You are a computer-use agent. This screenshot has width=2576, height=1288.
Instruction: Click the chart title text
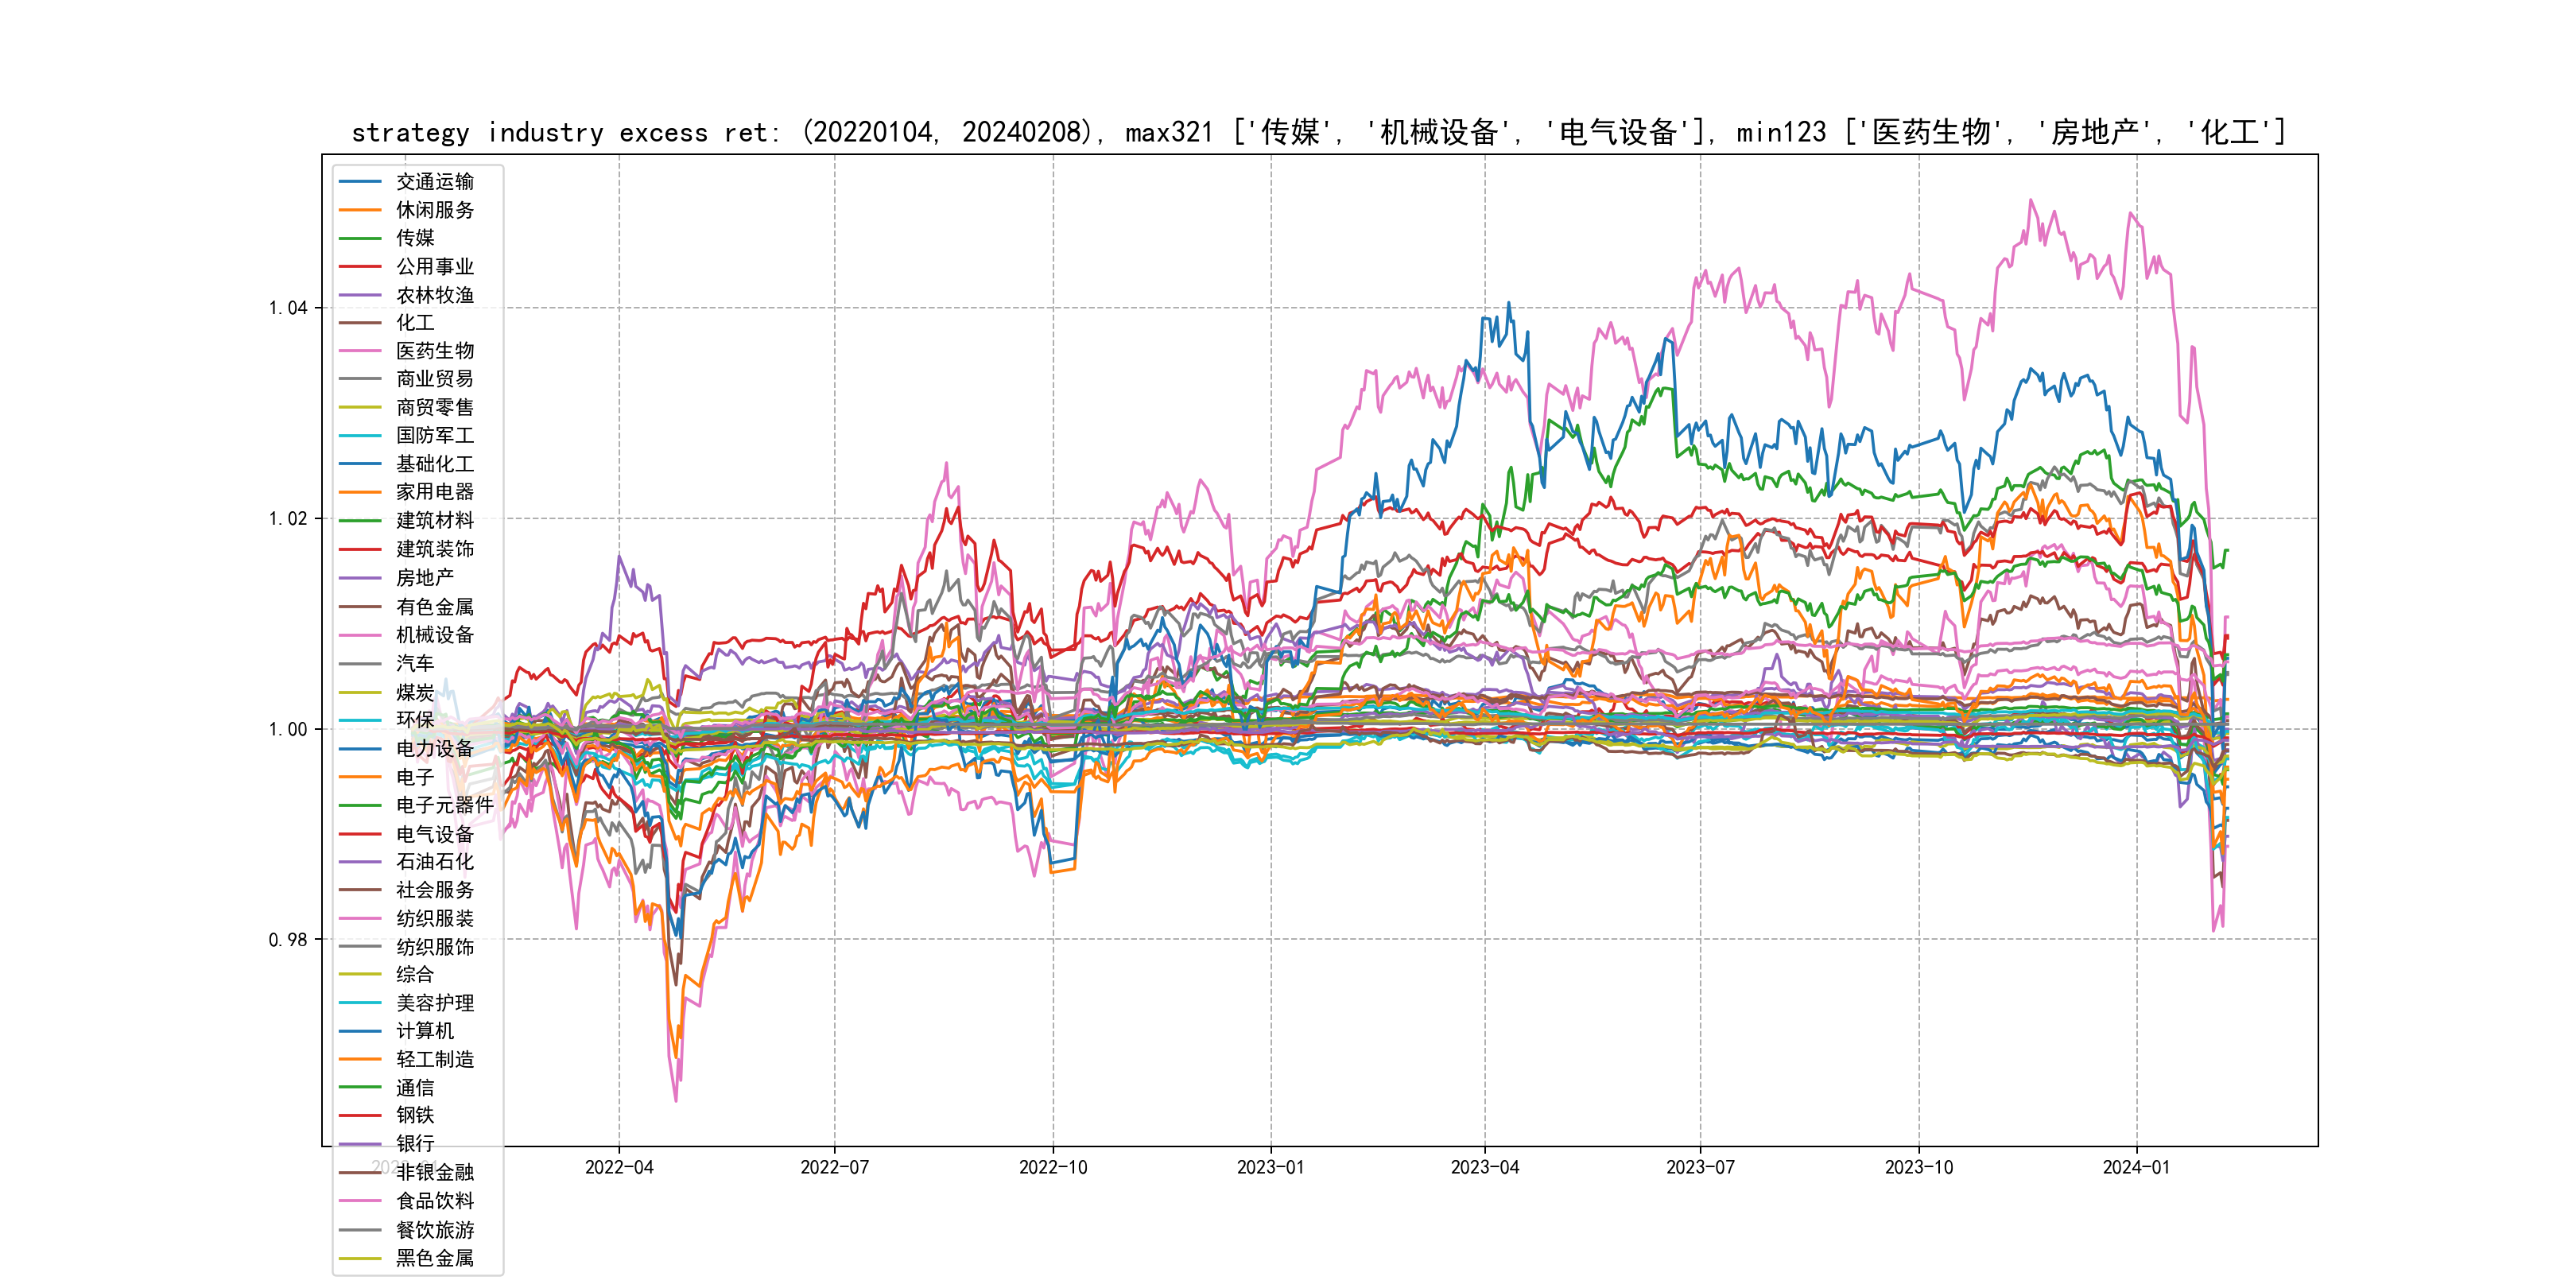point(1318,132)
